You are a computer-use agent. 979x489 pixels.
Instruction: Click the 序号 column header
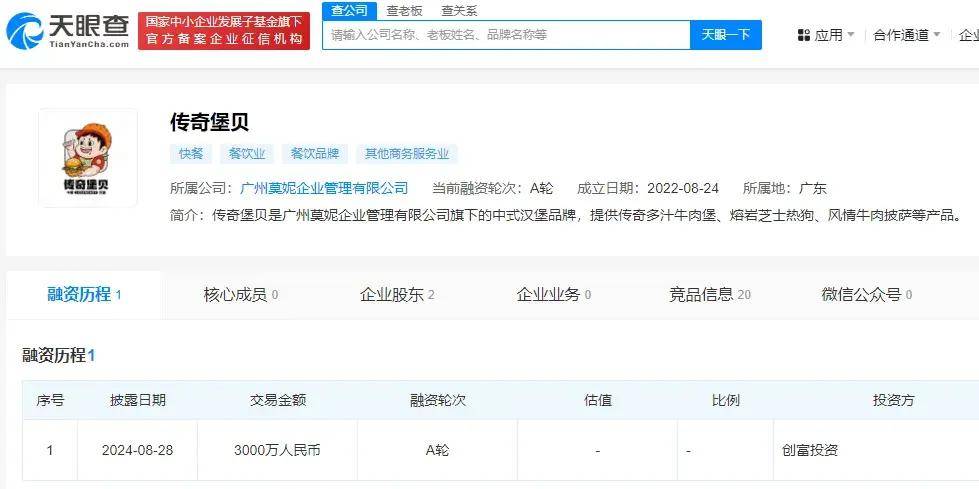tap(50, 400)
